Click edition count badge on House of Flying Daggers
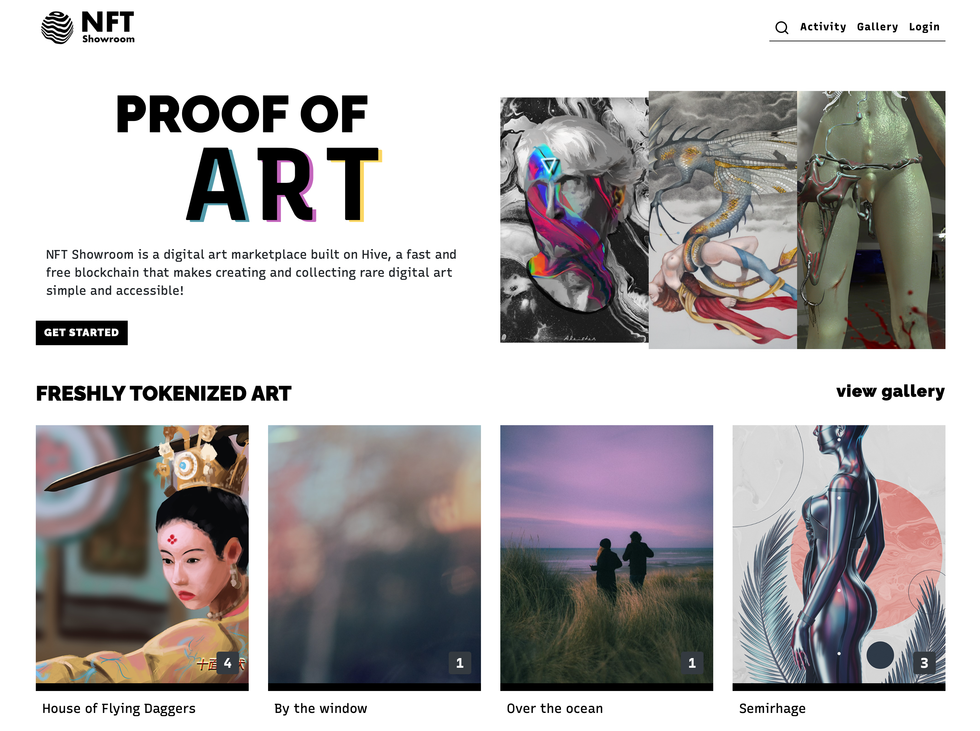 [228, 663]
